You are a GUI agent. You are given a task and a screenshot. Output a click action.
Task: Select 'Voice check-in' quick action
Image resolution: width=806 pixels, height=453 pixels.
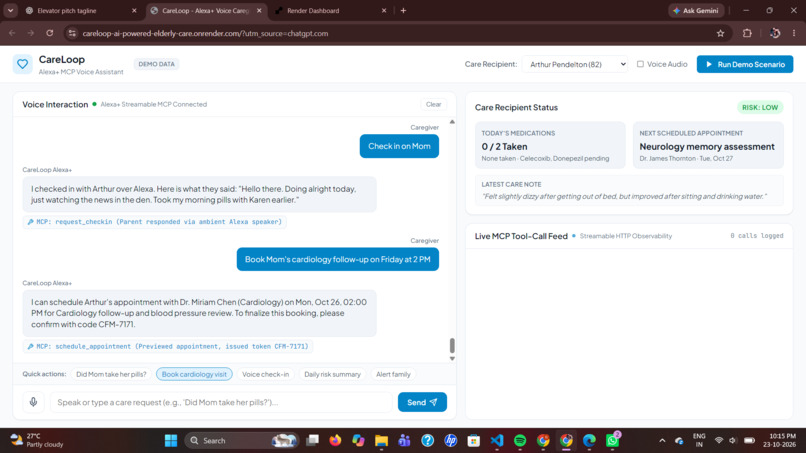[265, 374]
